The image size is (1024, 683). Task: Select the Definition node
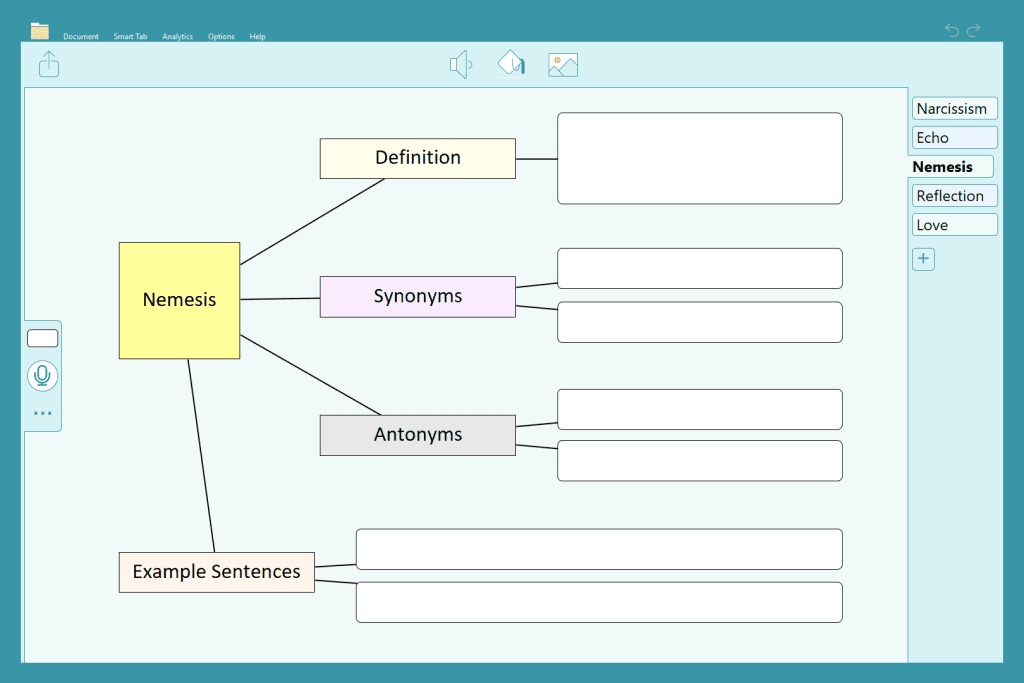point(418,158)
